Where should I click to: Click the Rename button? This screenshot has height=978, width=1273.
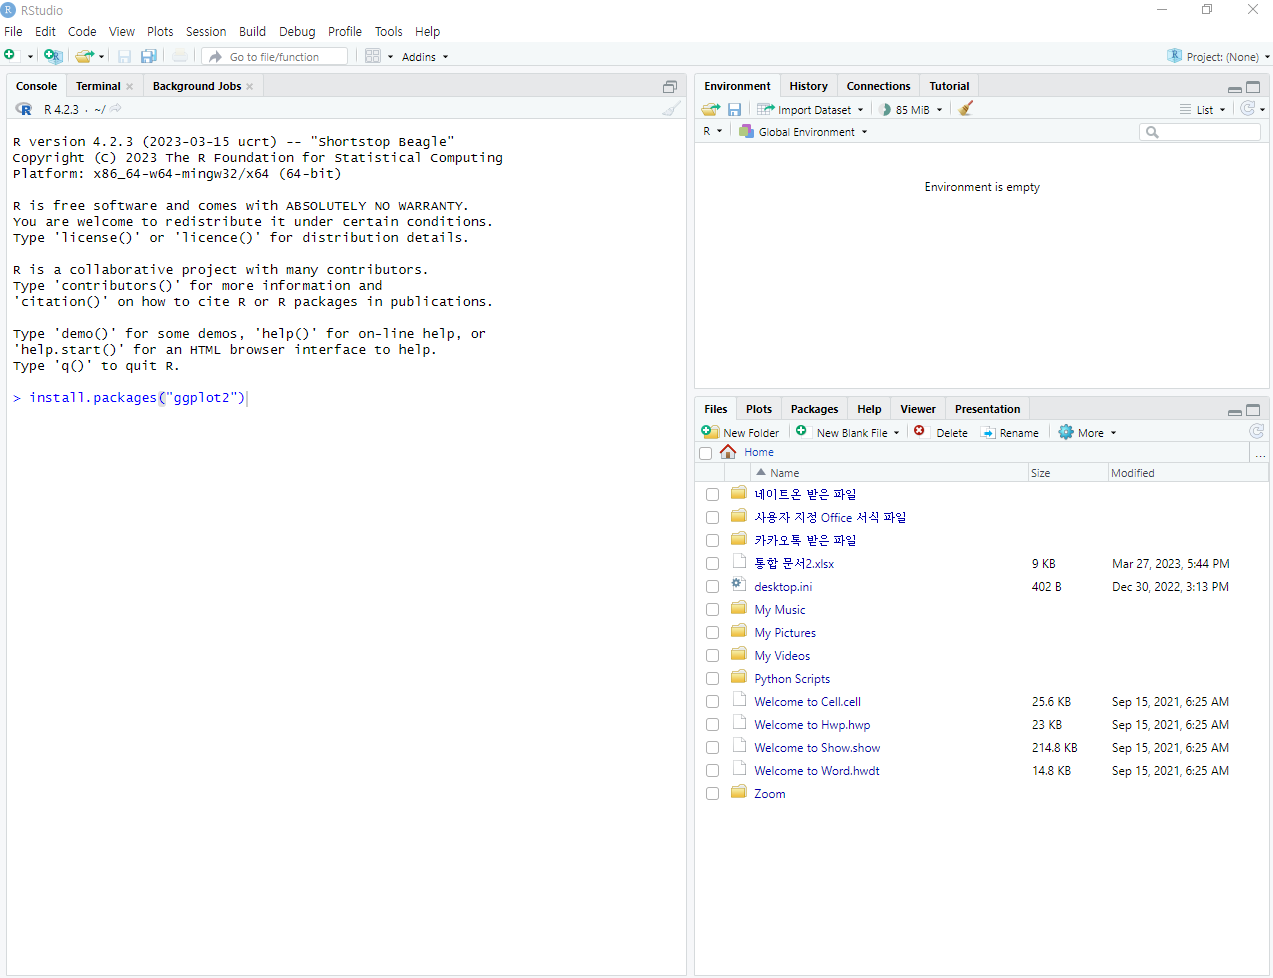[1010, 432]
